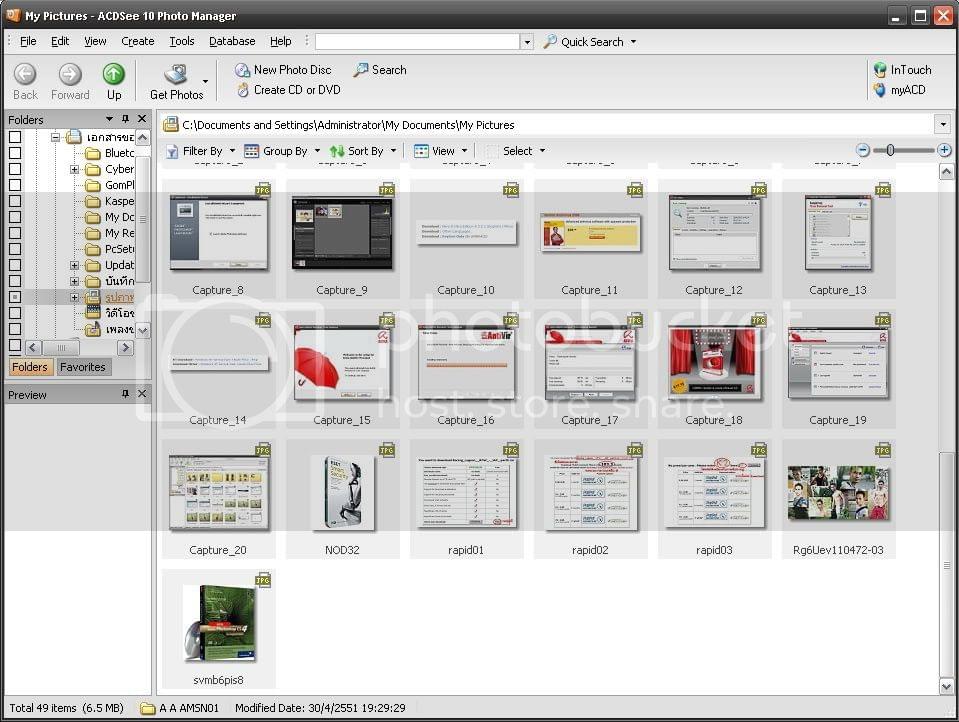Tick the checkbox beside the GomPl folder

click(x=15, y=185)
